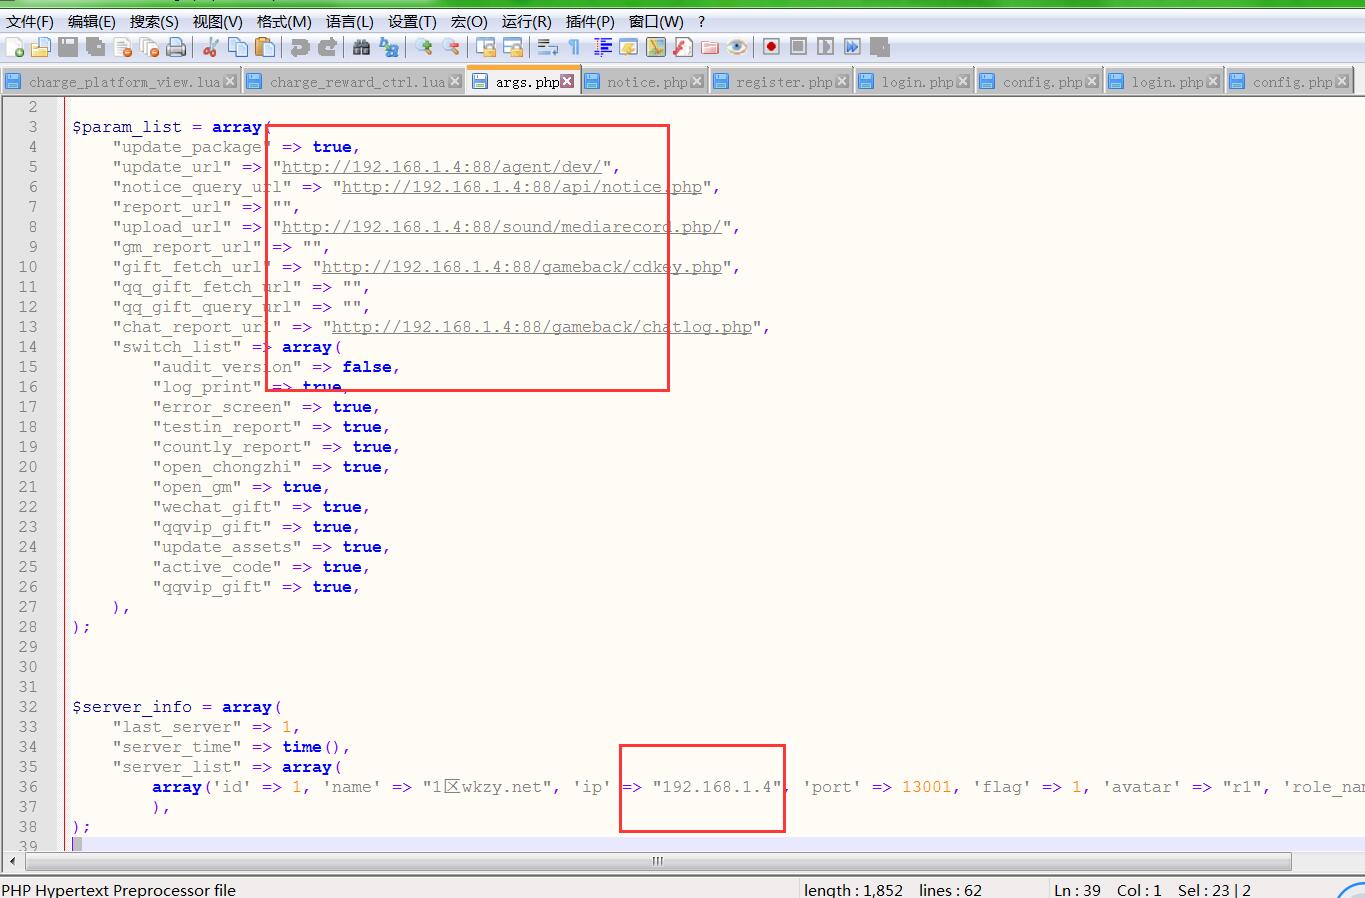Toggle file monitoring eye icon
Image resolution: width=1365 pixels, height=898 pixels.
tap(737, 47)
